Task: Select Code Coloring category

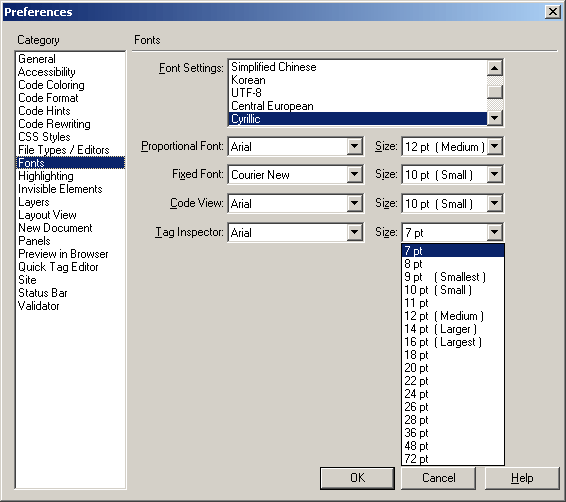Action: (51, 85)
